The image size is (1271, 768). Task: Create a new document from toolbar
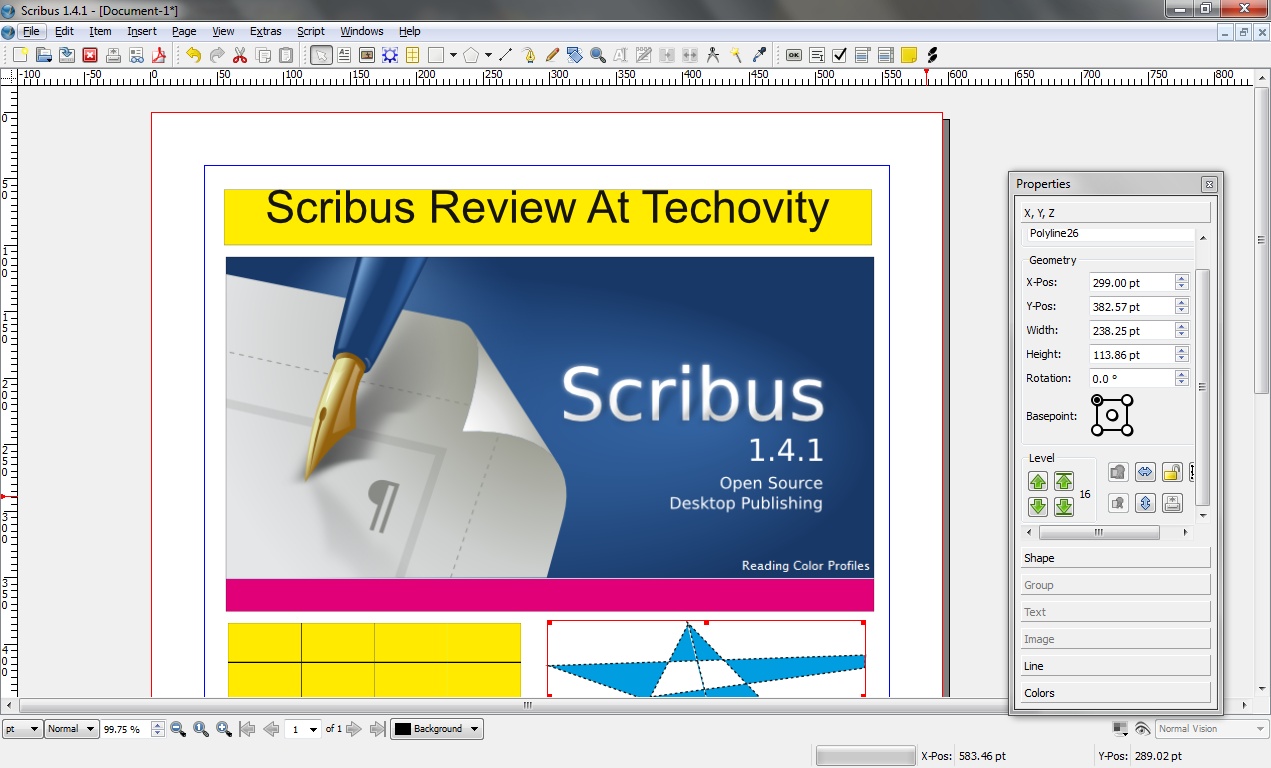[x=20, y=55]
